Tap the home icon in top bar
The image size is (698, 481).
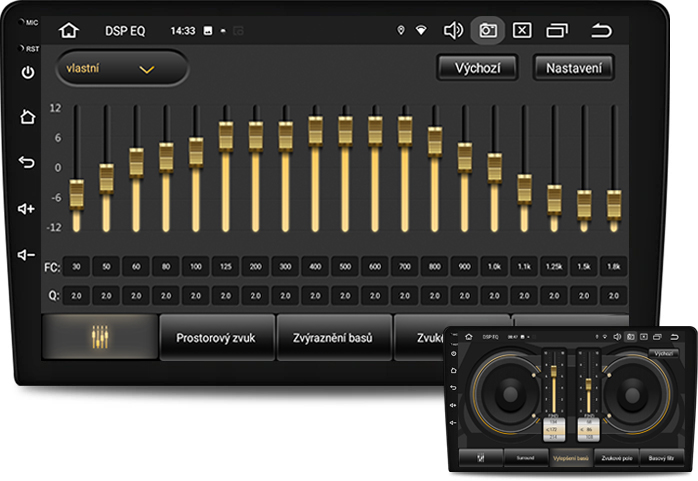(x=68, y=30)
